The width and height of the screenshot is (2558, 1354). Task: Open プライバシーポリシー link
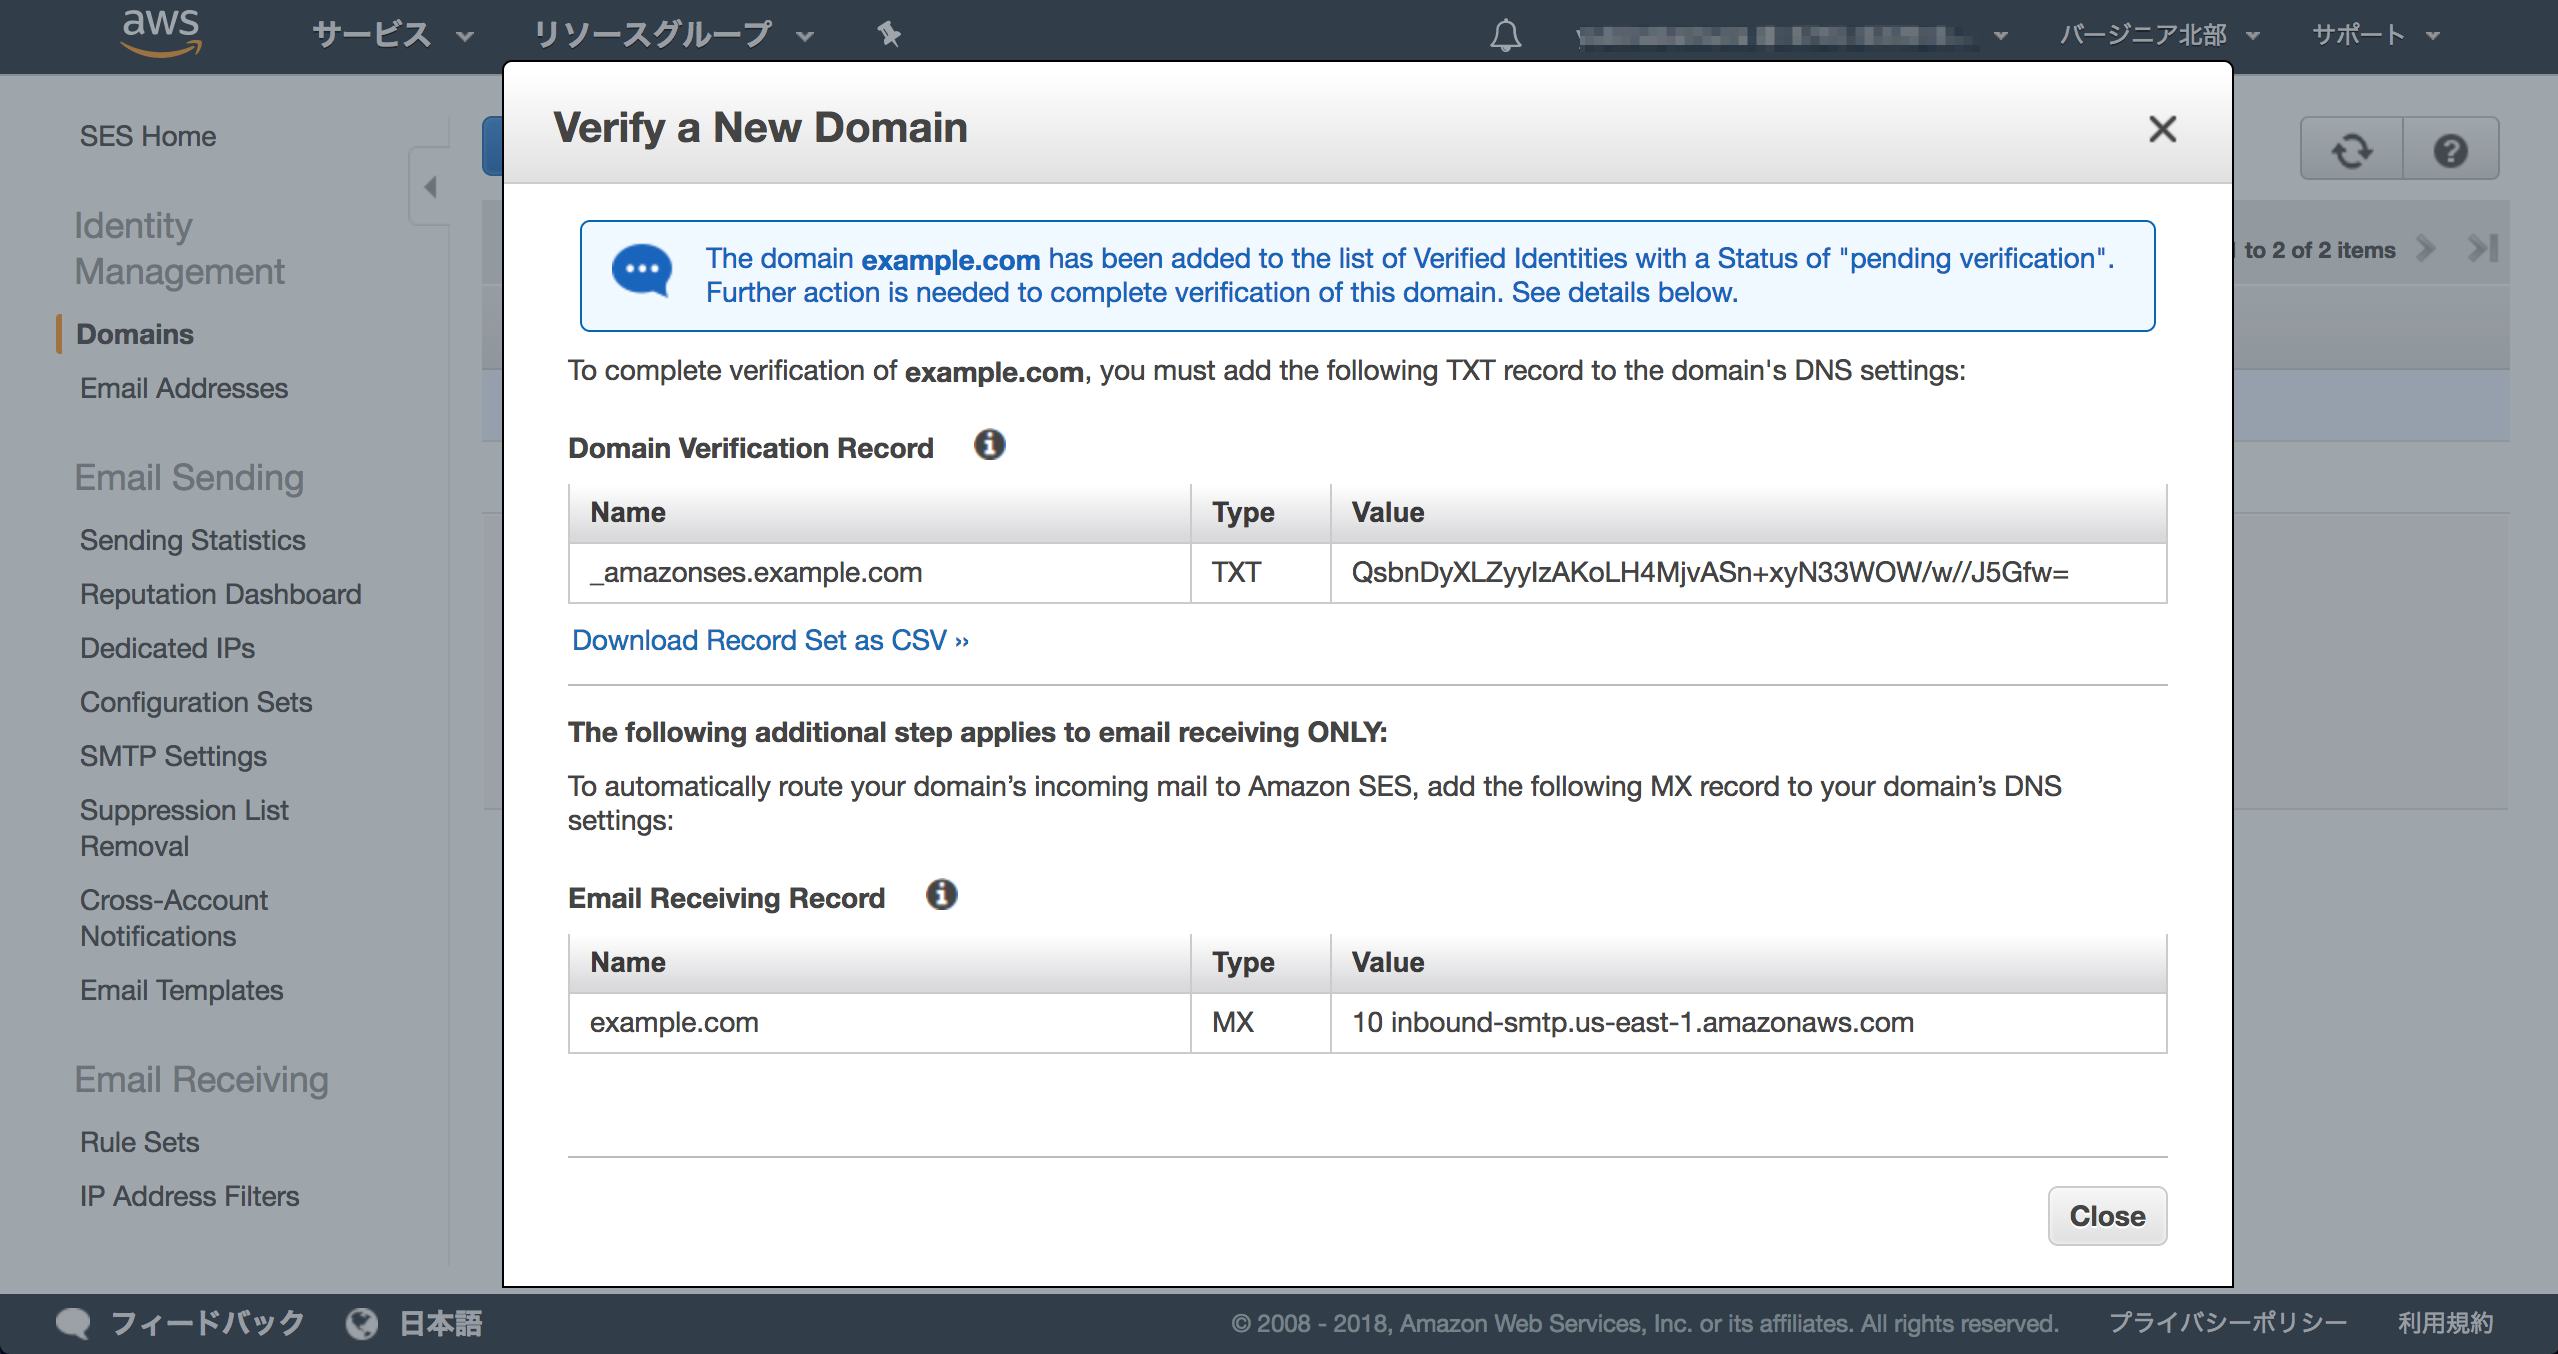pos(2227,1323)
